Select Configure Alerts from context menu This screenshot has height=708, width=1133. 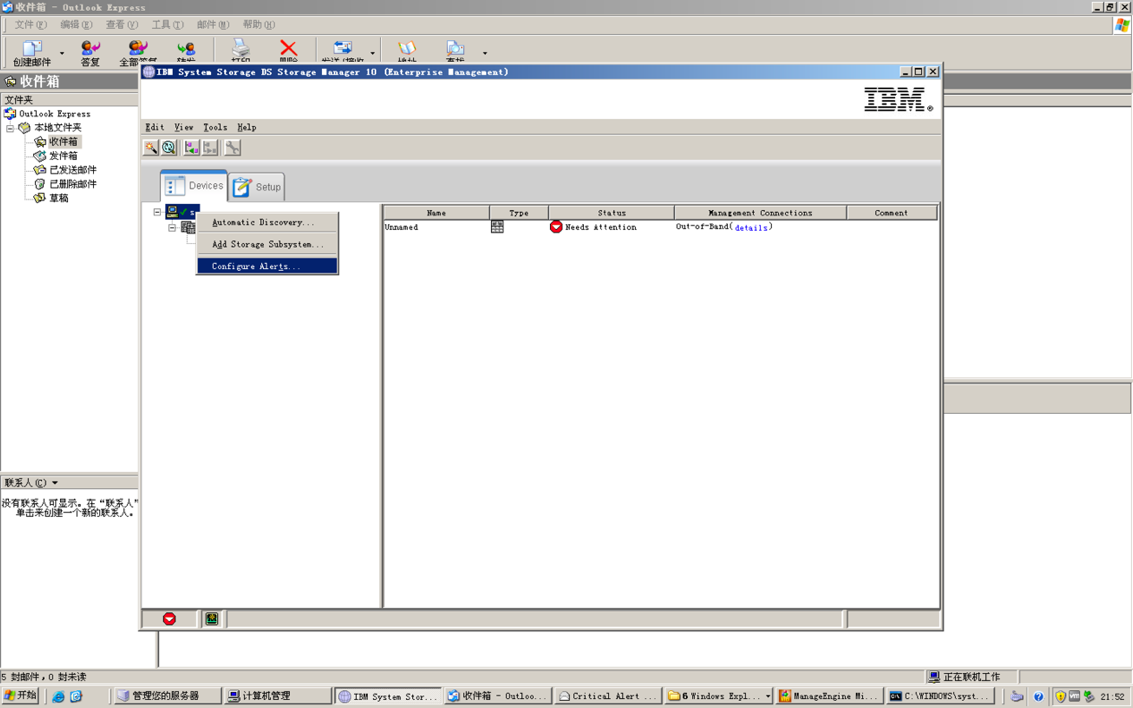point(256,266)
